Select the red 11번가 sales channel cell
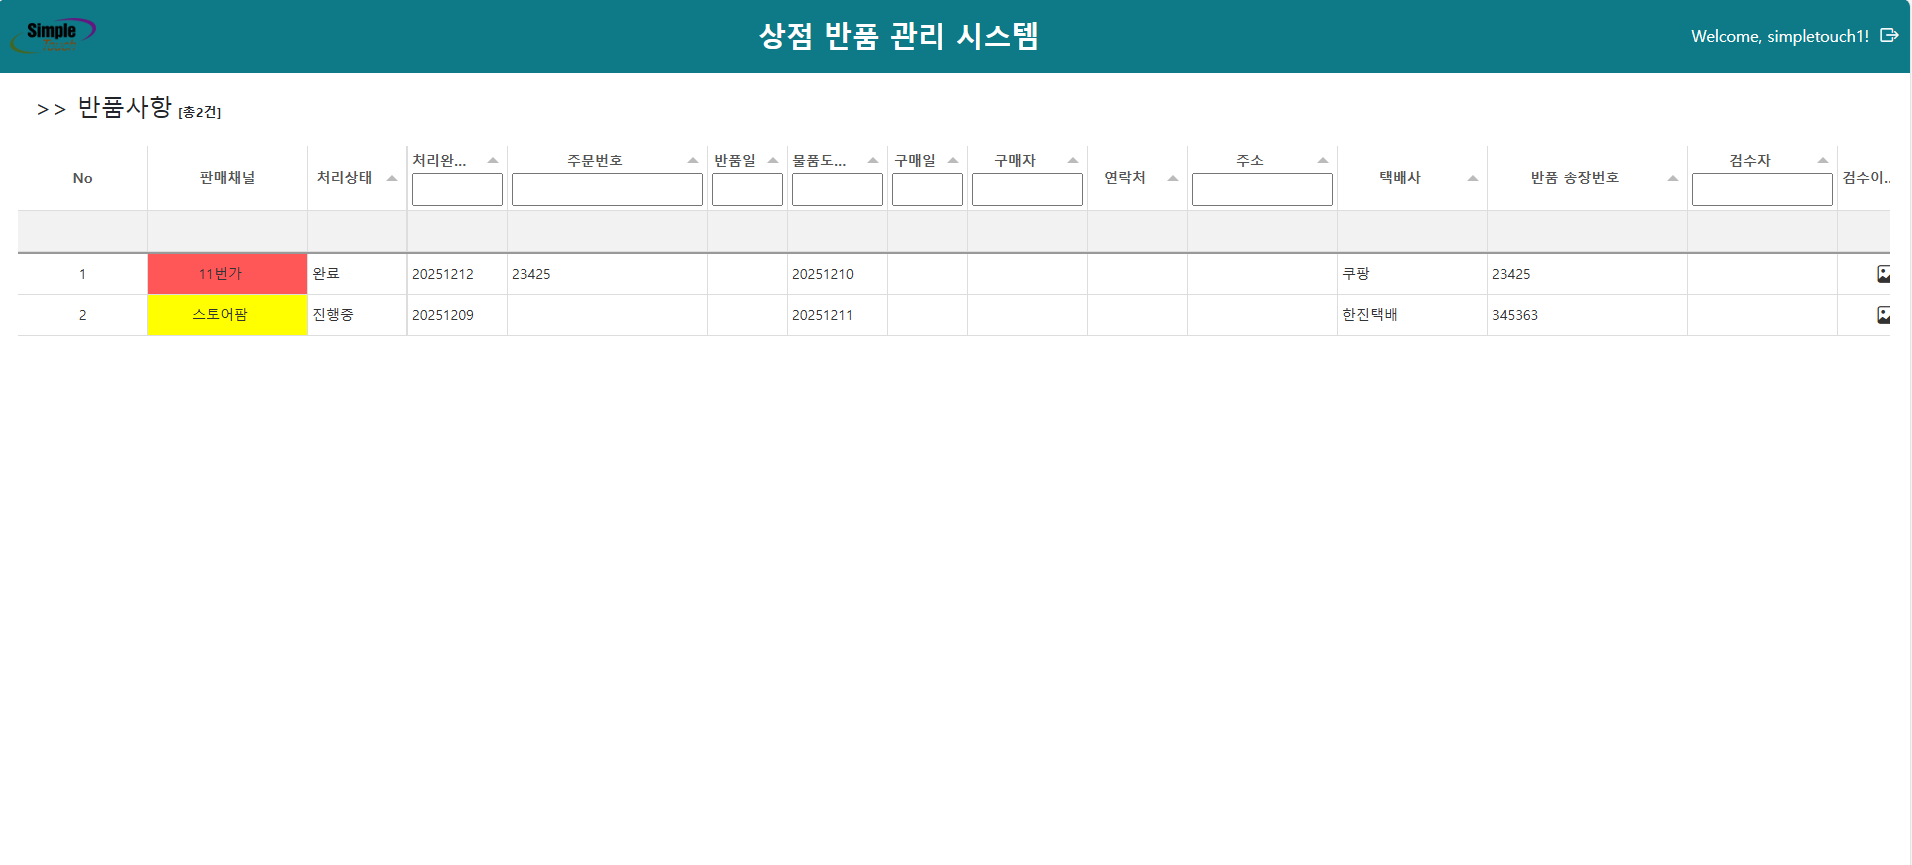 click(227, 274)
